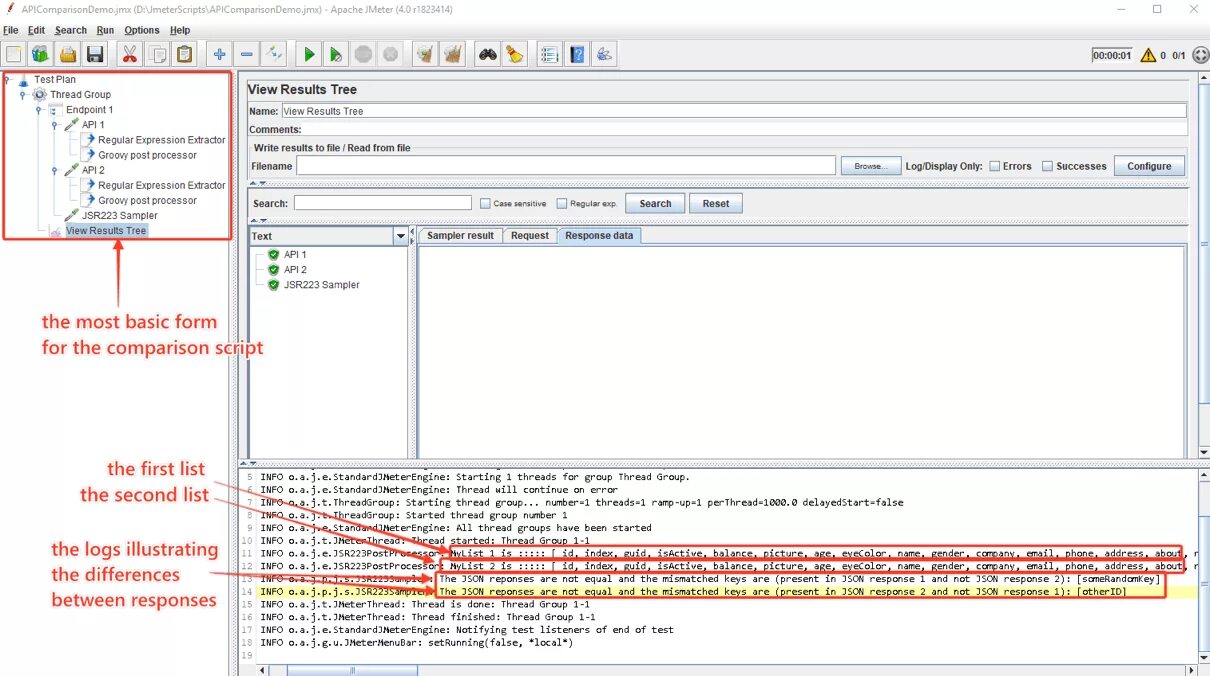Select View Results Tree in the tree
Image resolution: width=1210 pixels, height=676 pixels.
pyautogui.click(x=106, y=231)
